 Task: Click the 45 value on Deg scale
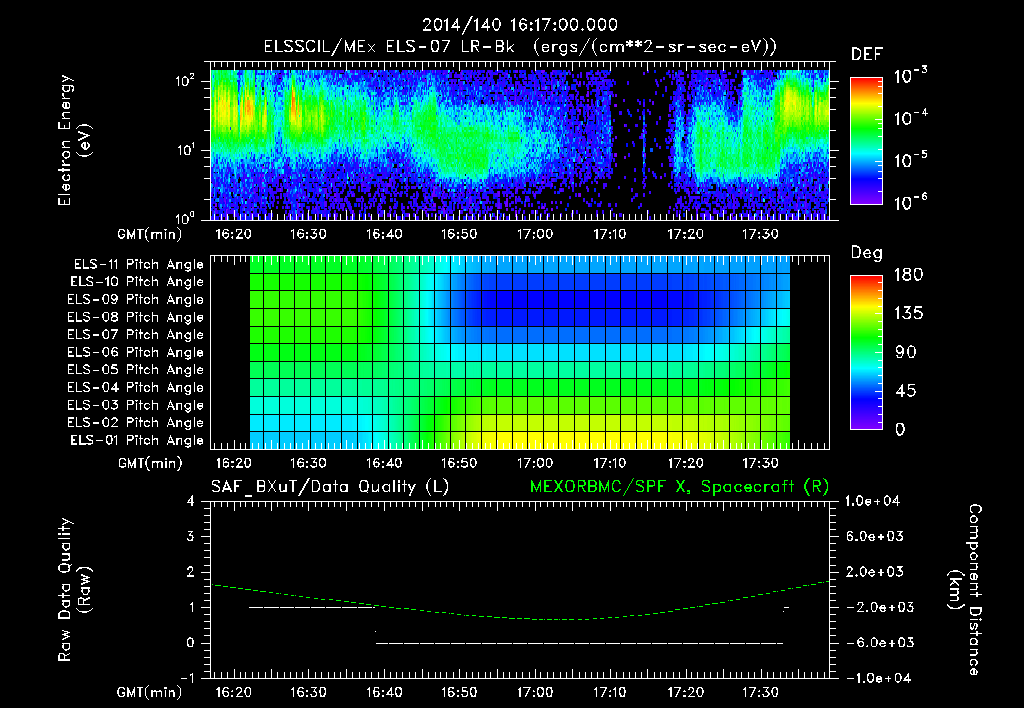pyautogui.click(x=906, y=391)
